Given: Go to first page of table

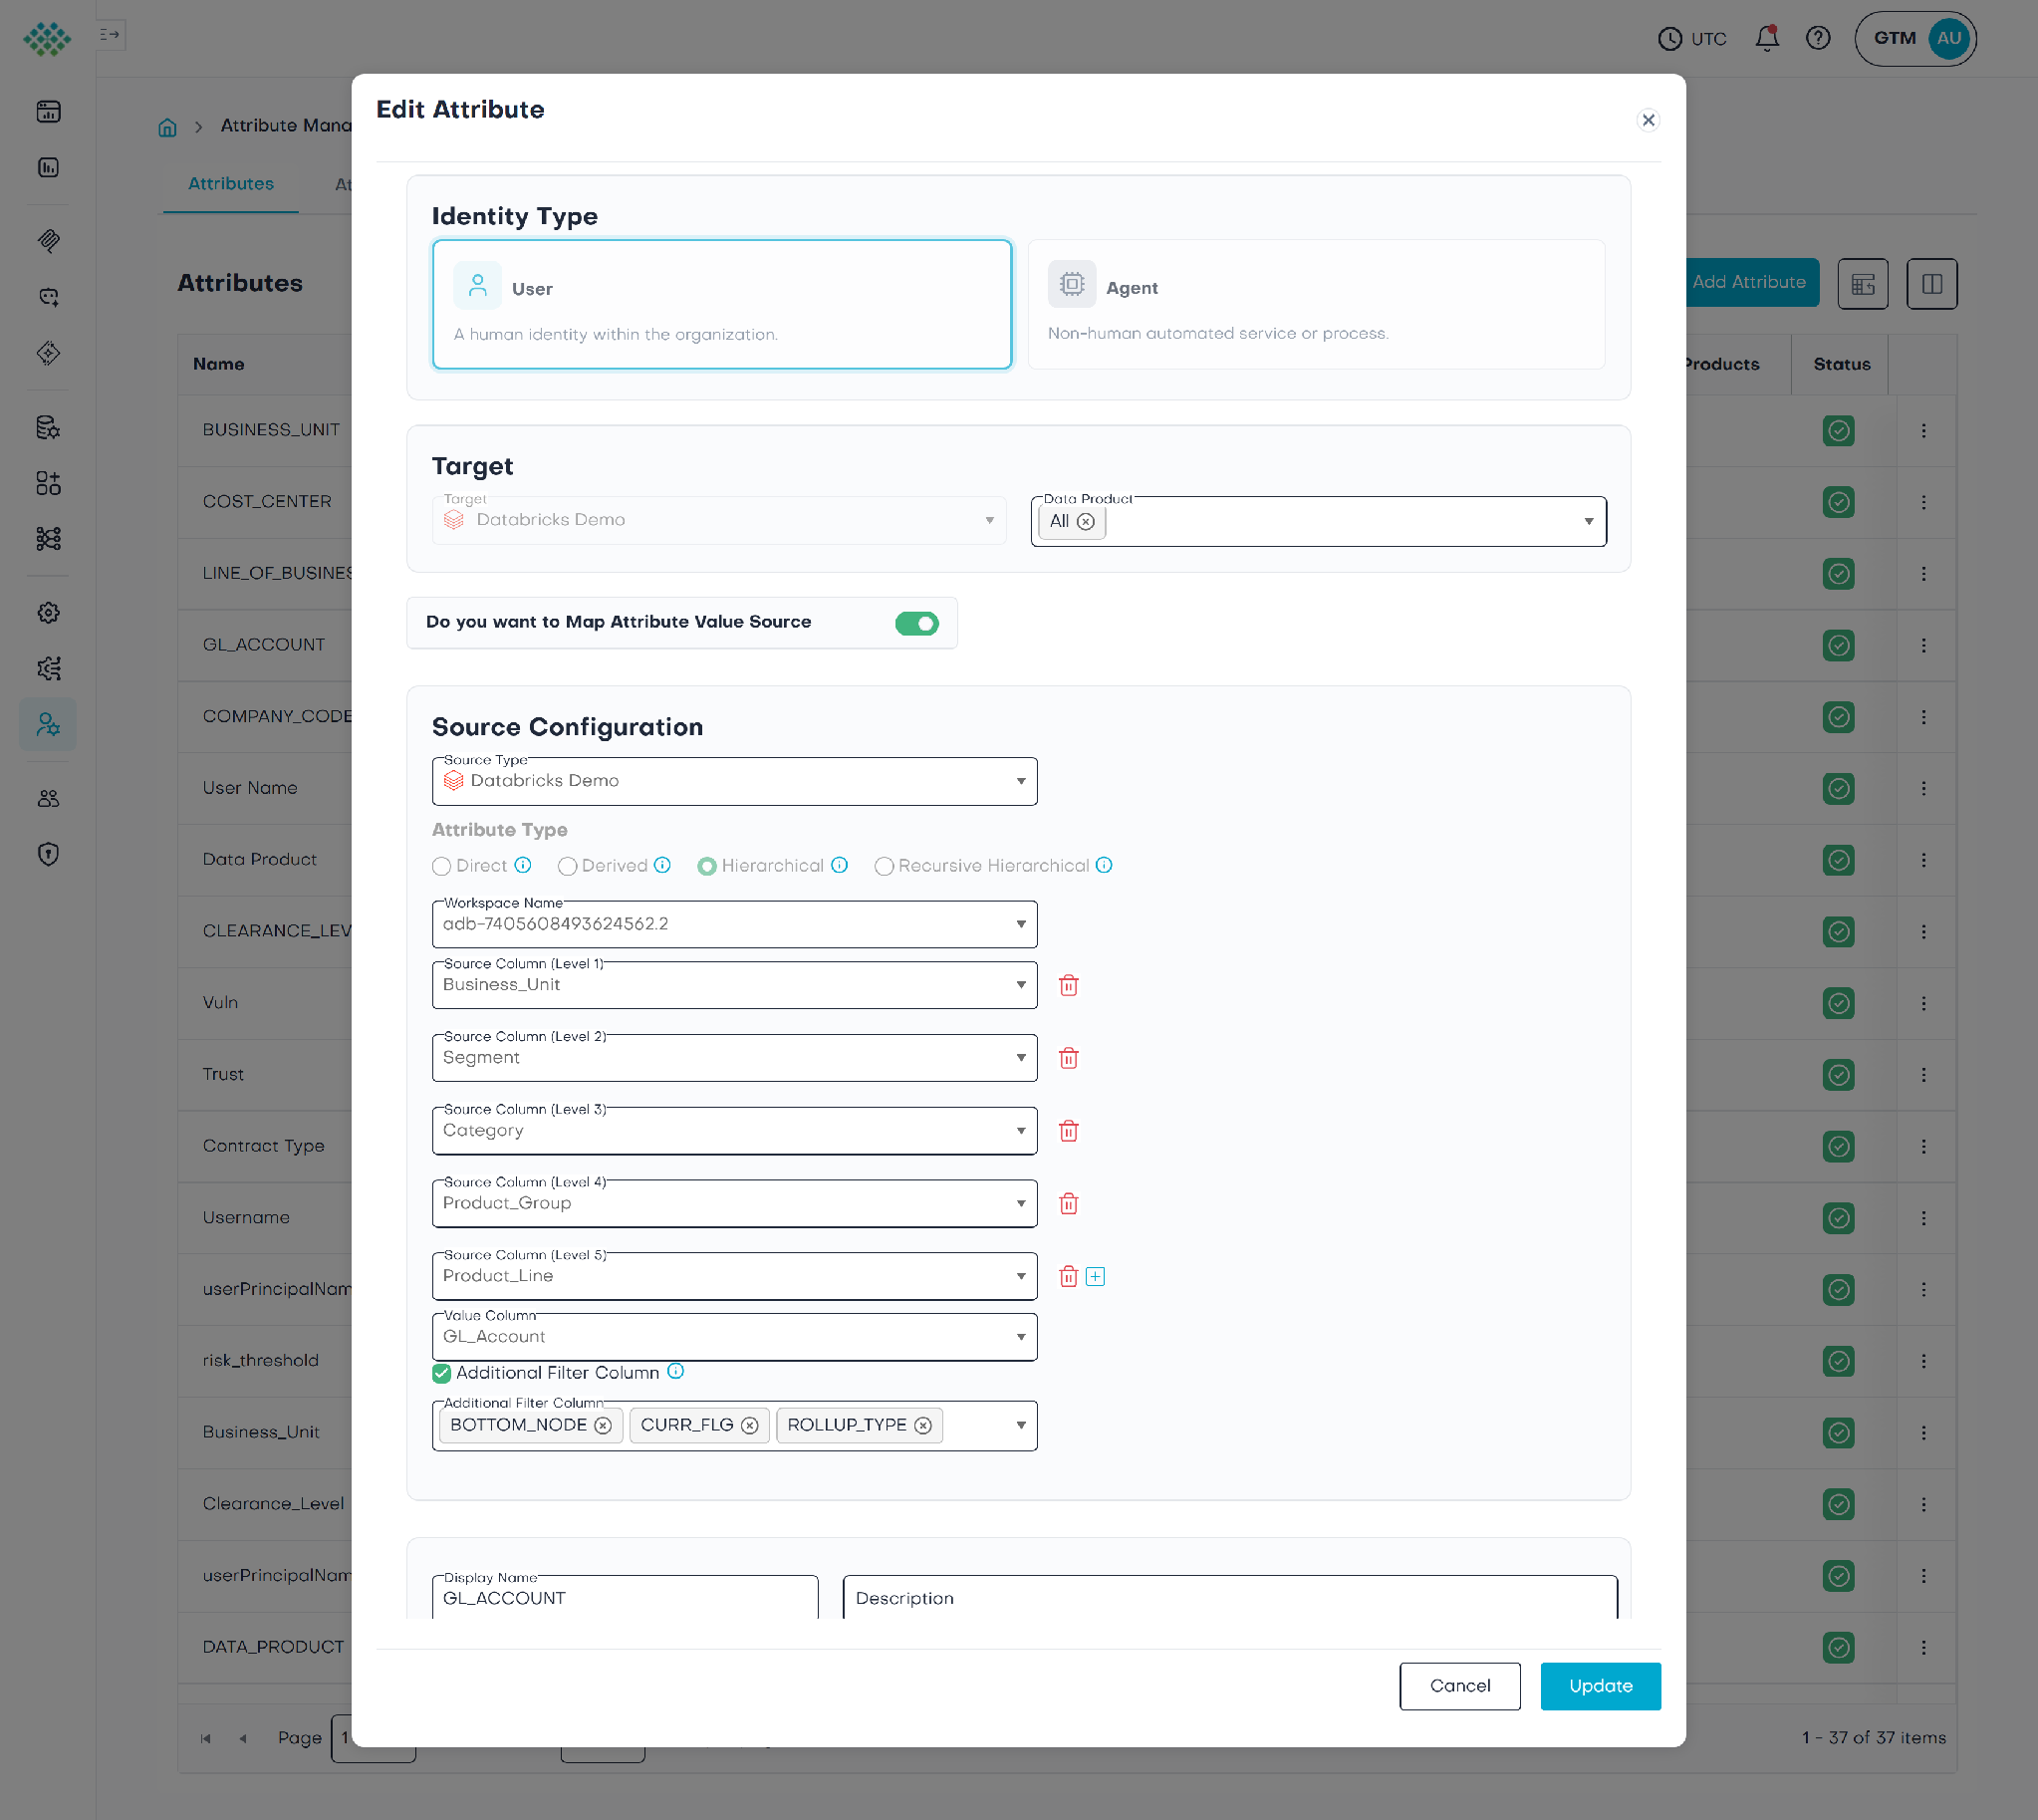Looking at the screenshot, I should pyautogui.click(x=206, y=1738).
